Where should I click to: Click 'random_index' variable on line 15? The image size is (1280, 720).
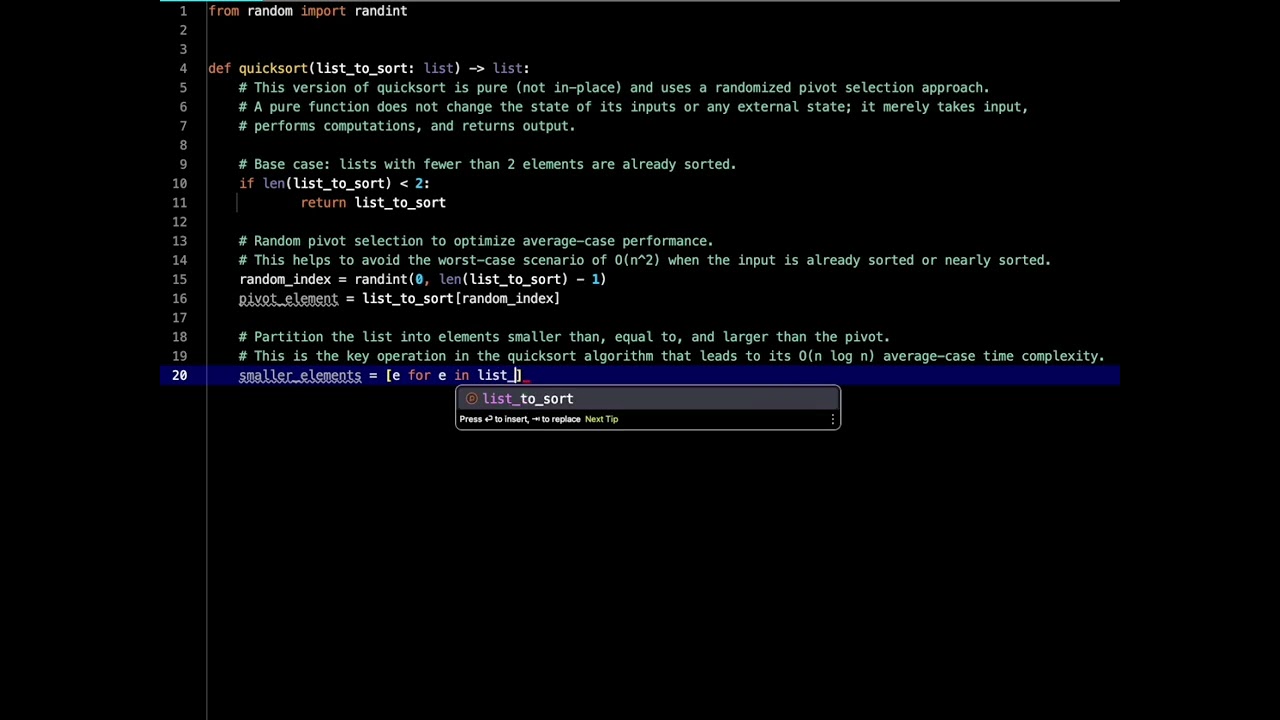(x=285, y=280)
